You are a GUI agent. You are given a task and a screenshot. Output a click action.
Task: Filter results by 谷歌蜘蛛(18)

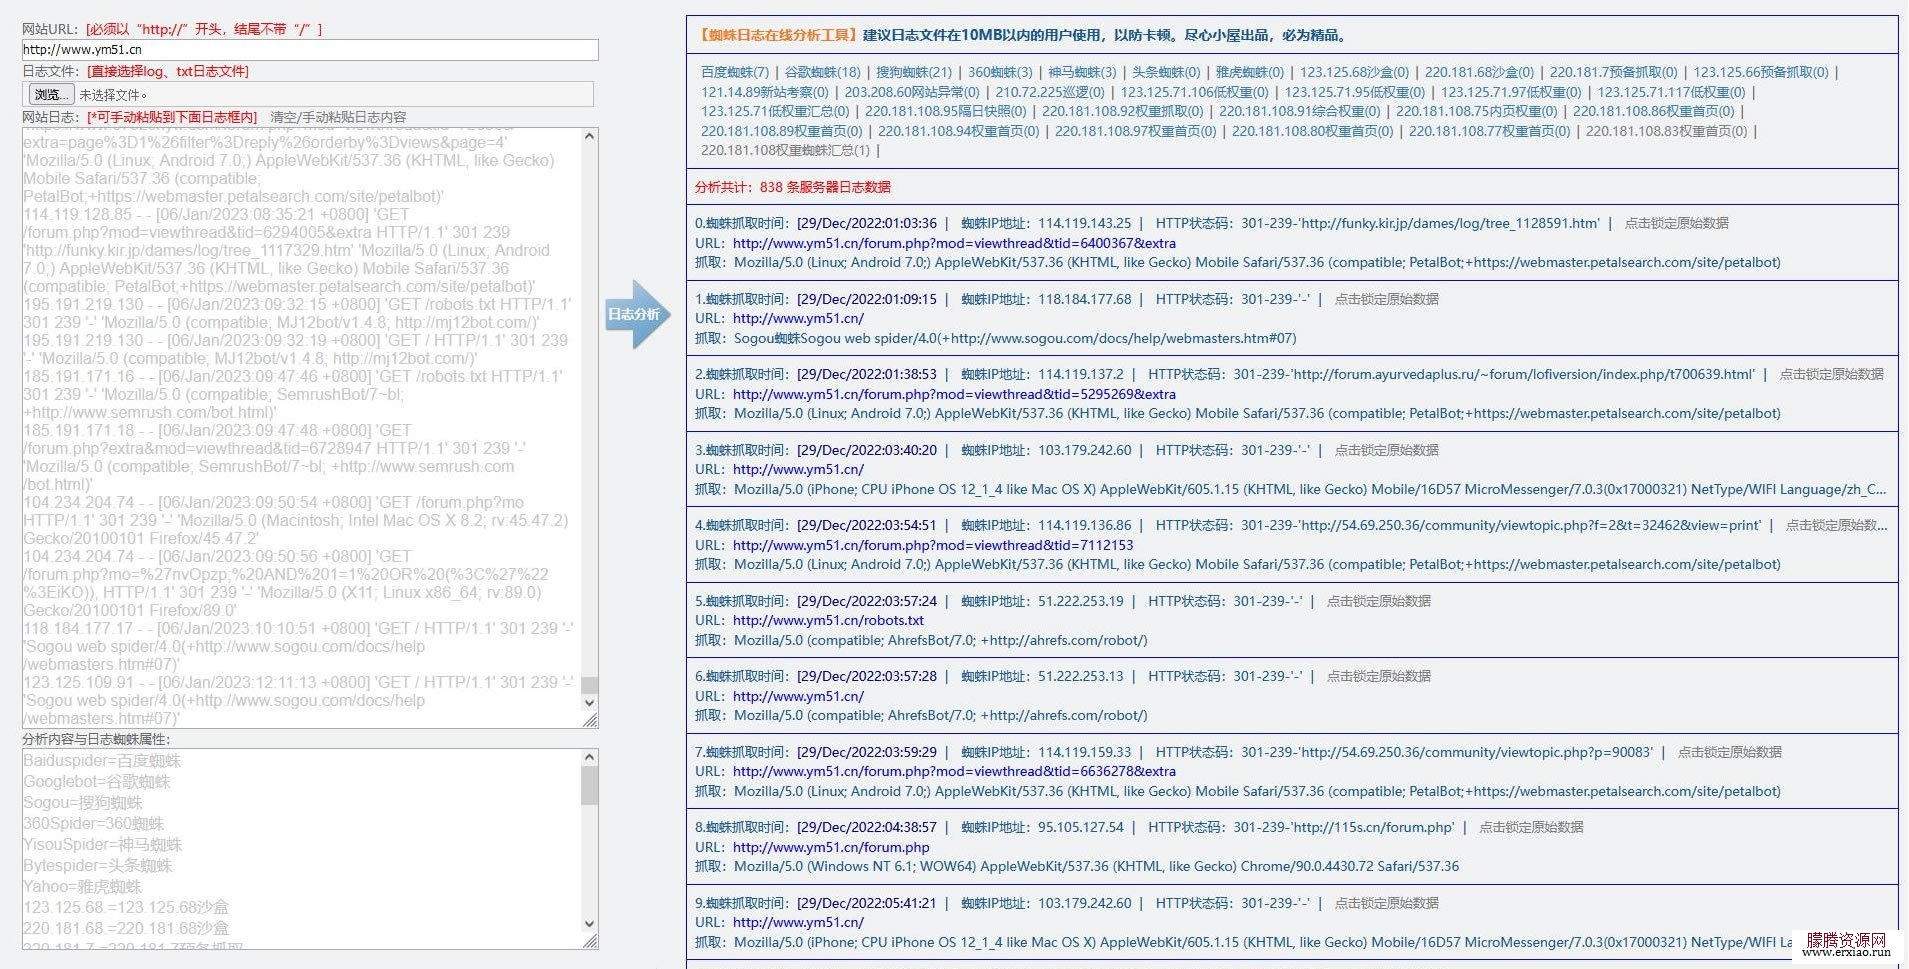point(823,72)
